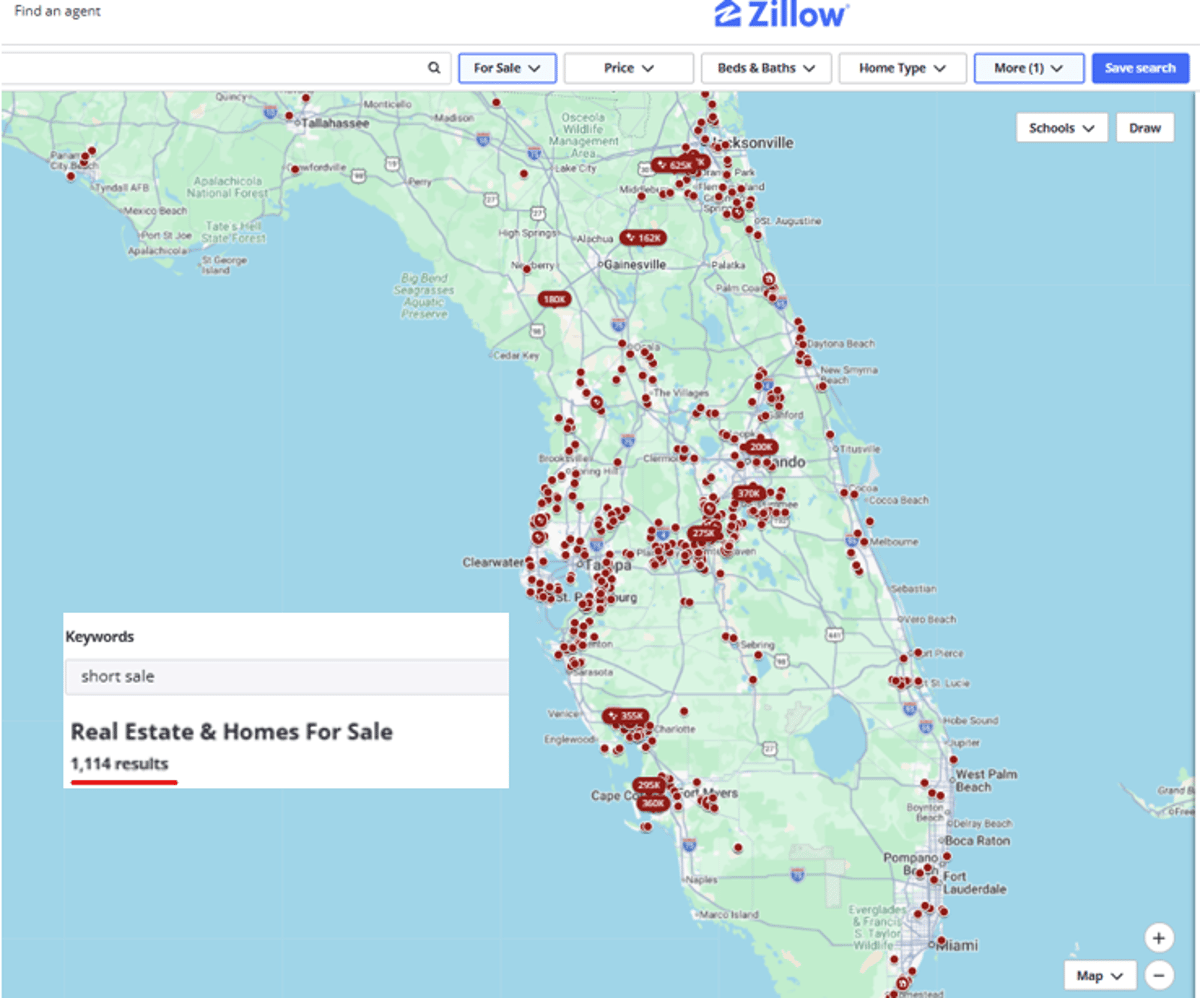Image resolution: width=1200 pixels, height=998 pixels.
Task: Click the Save search button
Action: 1140,67
